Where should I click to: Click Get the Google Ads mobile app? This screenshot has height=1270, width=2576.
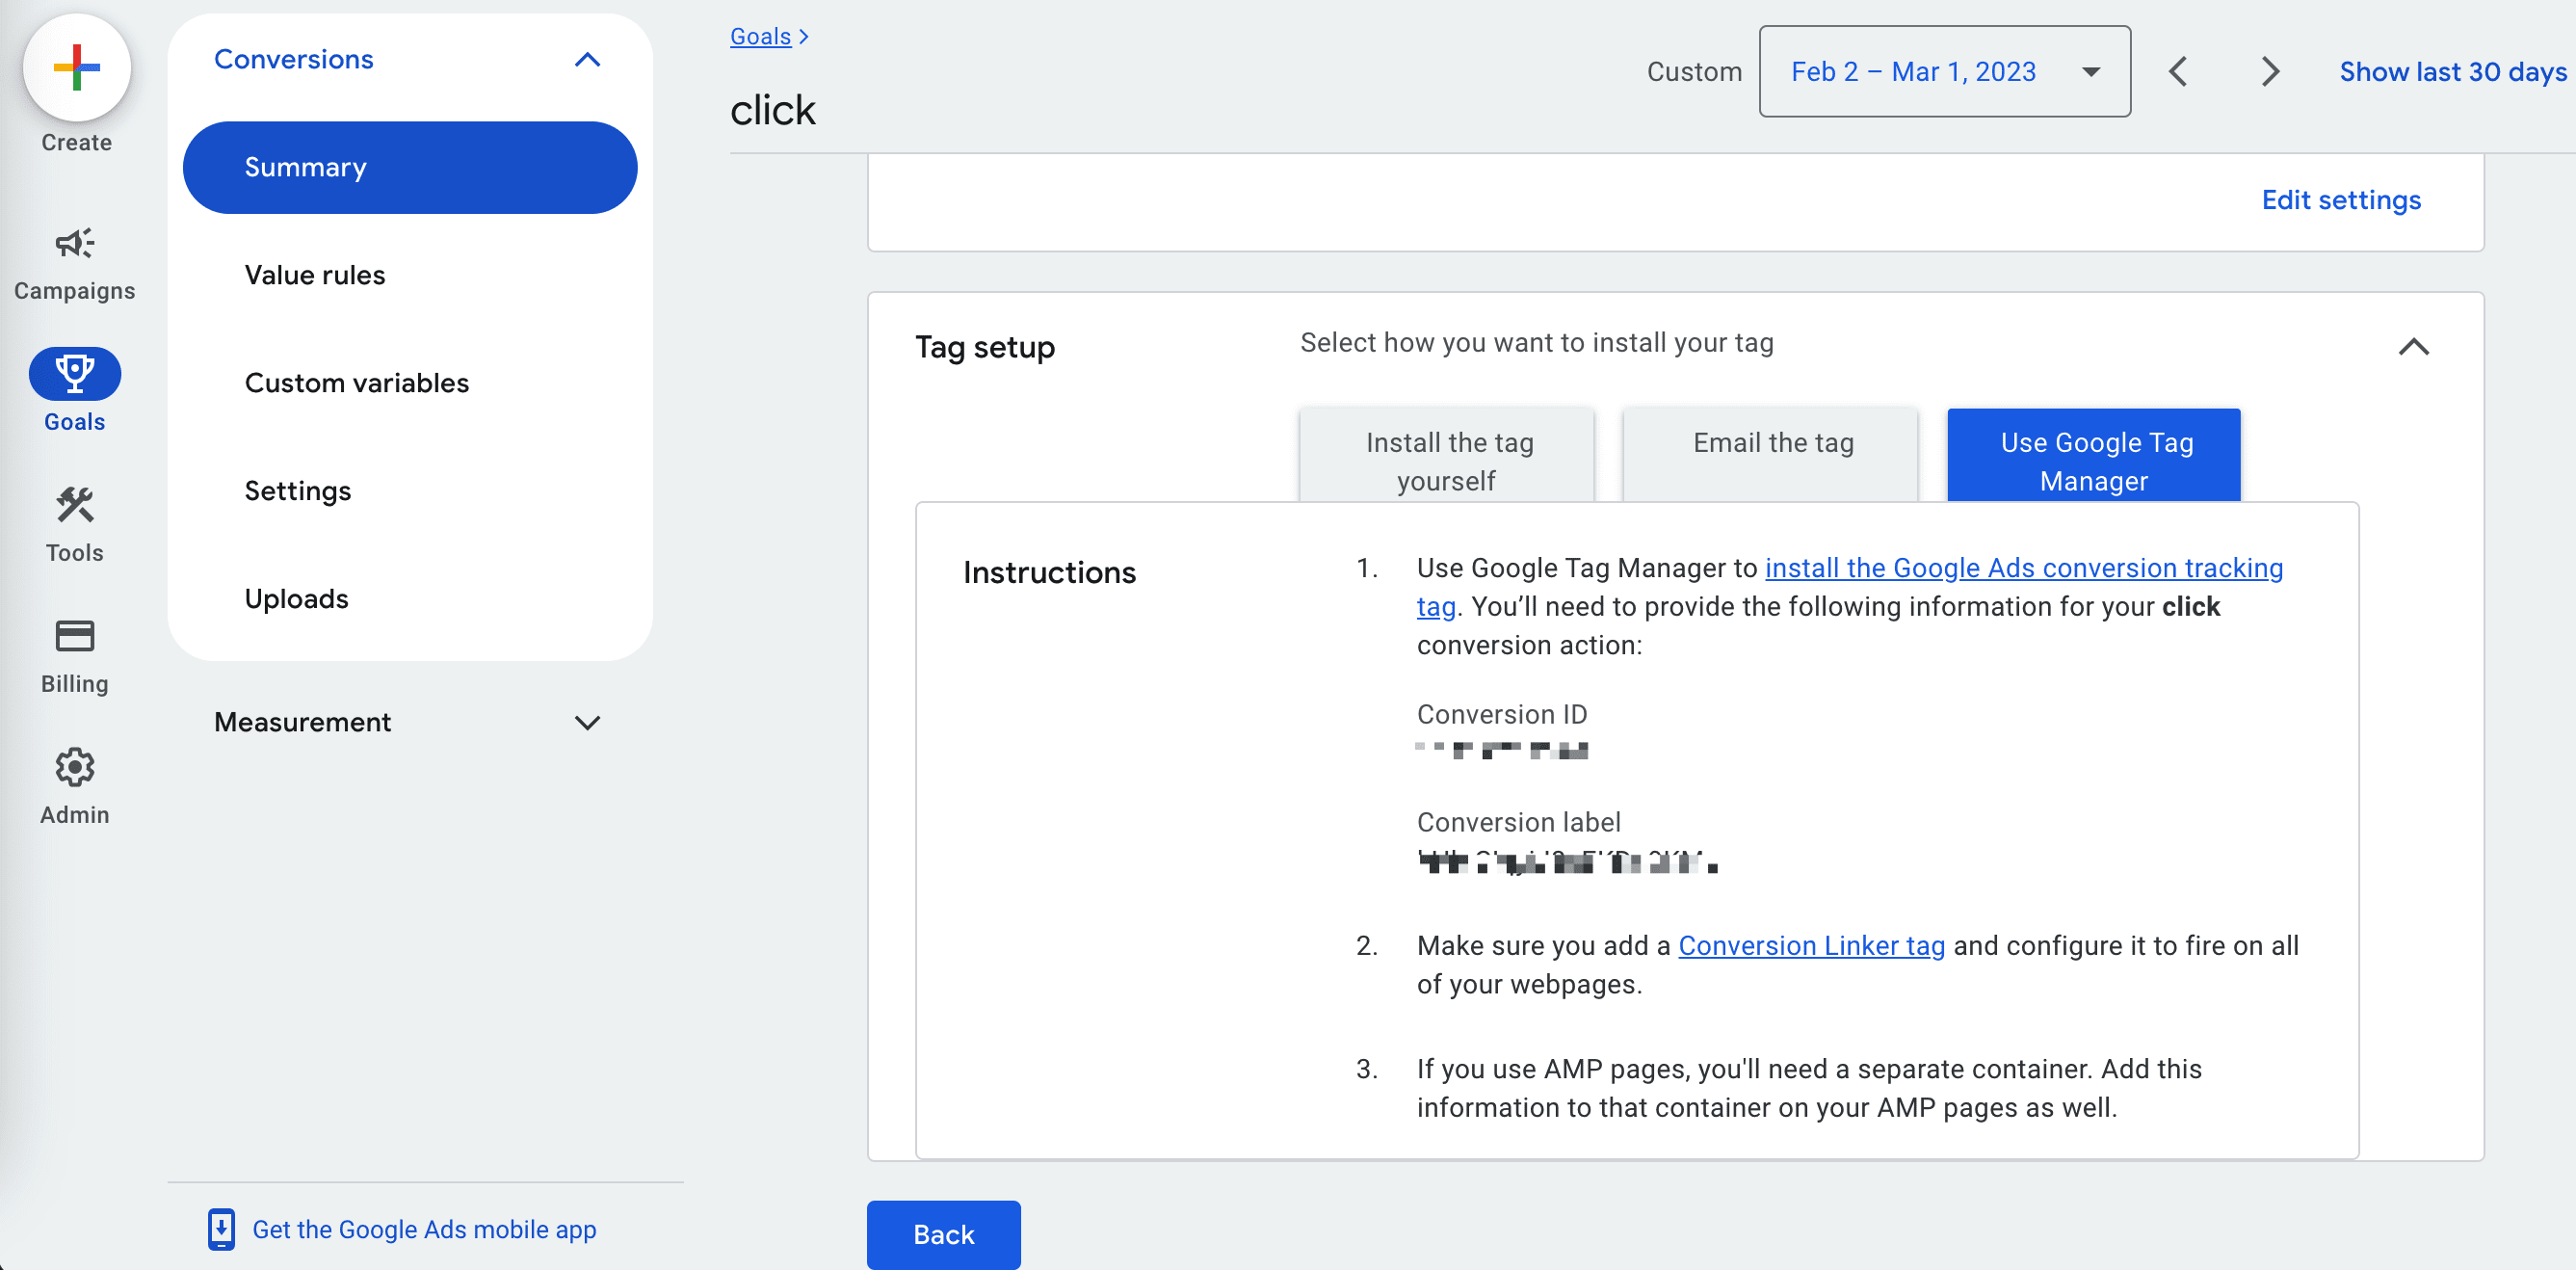tap(424, 1229)
